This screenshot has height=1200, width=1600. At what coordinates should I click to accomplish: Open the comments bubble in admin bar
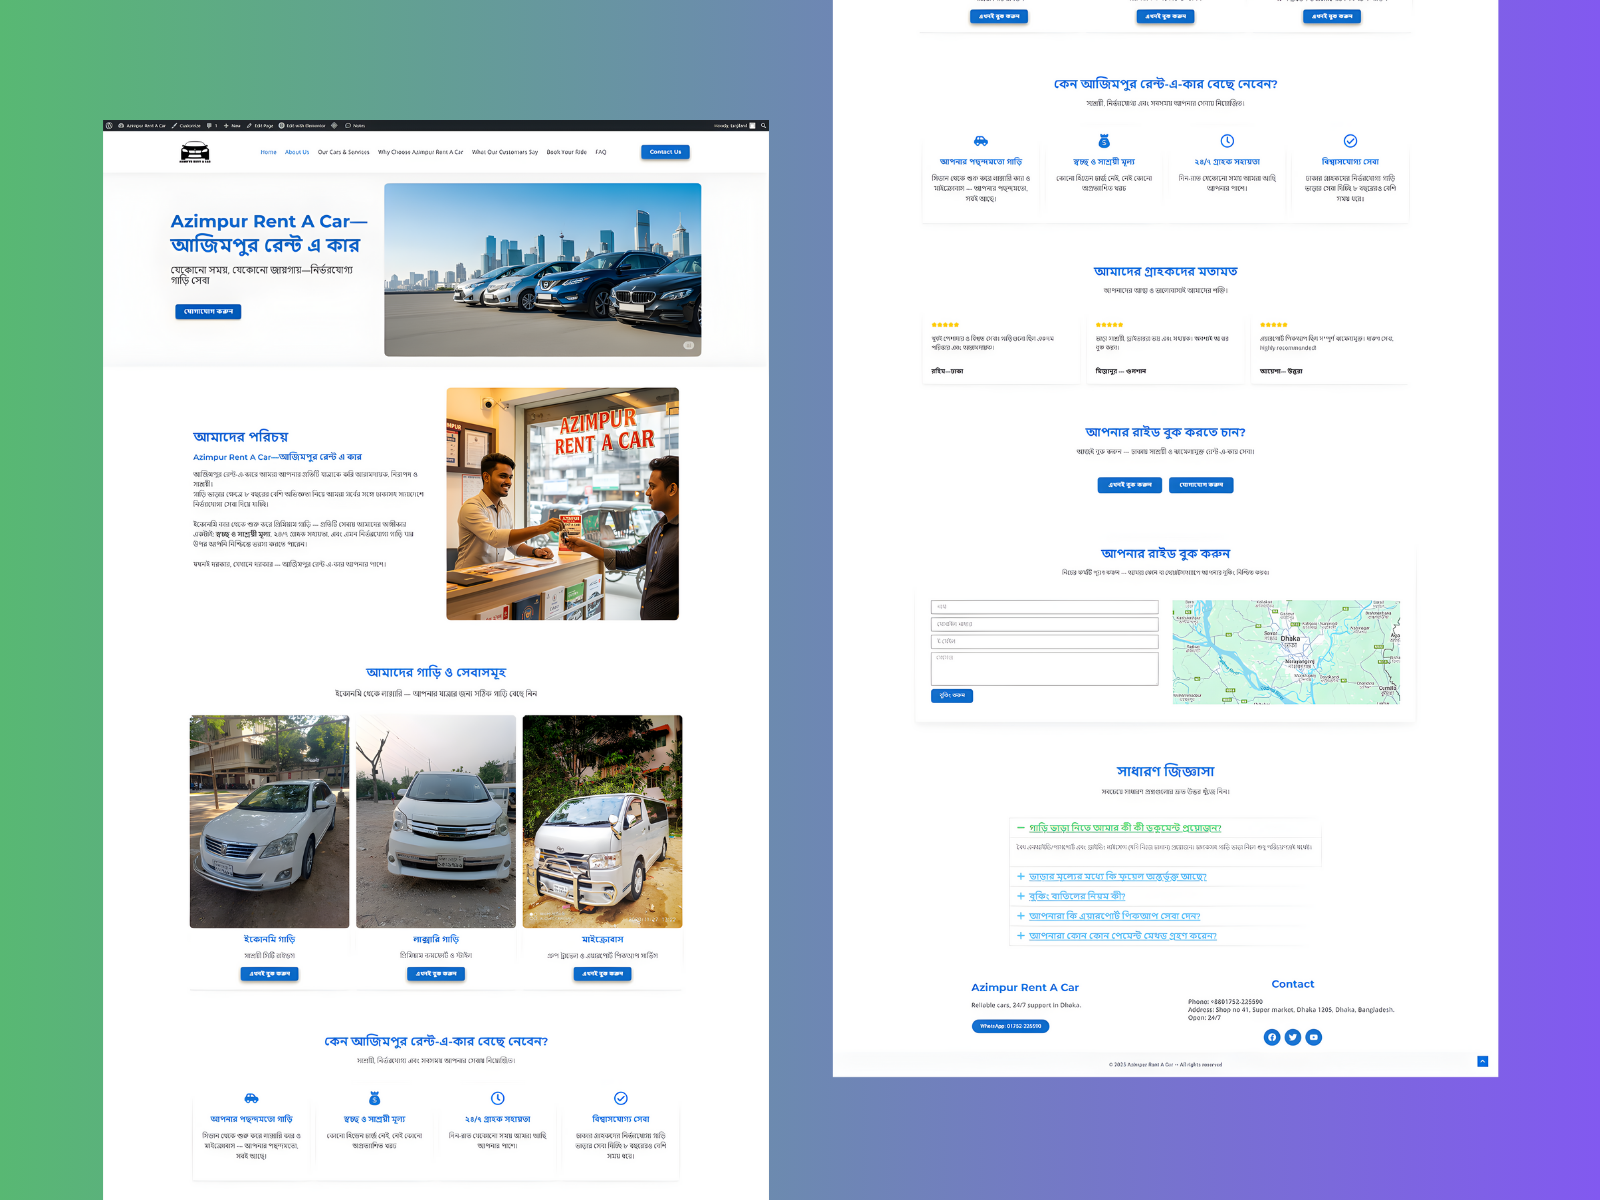(211, 126)
